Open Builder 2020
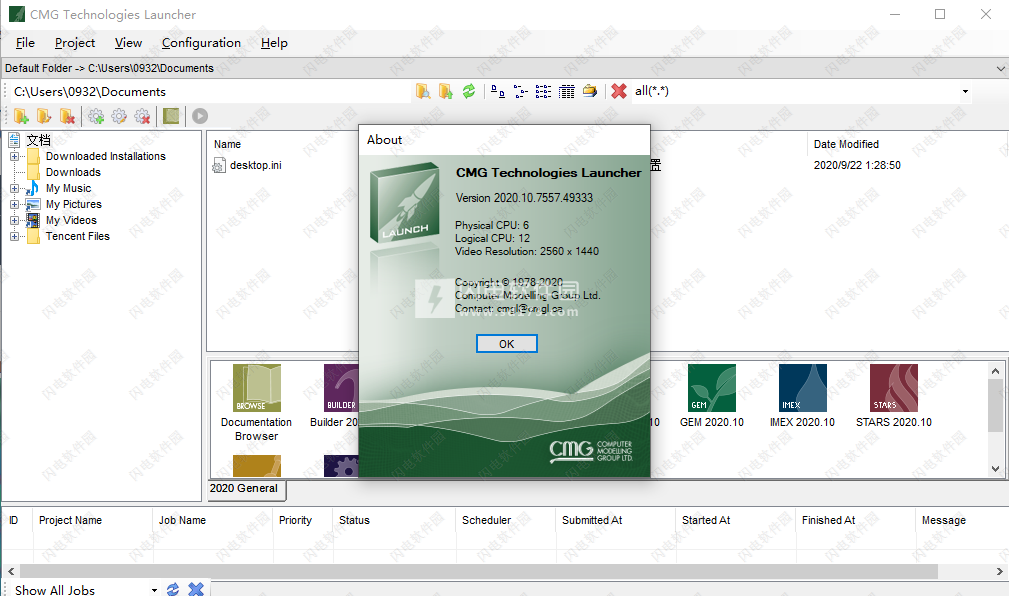Image resolution: width=1009 pixels, height=596 pixels. [x=341, y=388]
